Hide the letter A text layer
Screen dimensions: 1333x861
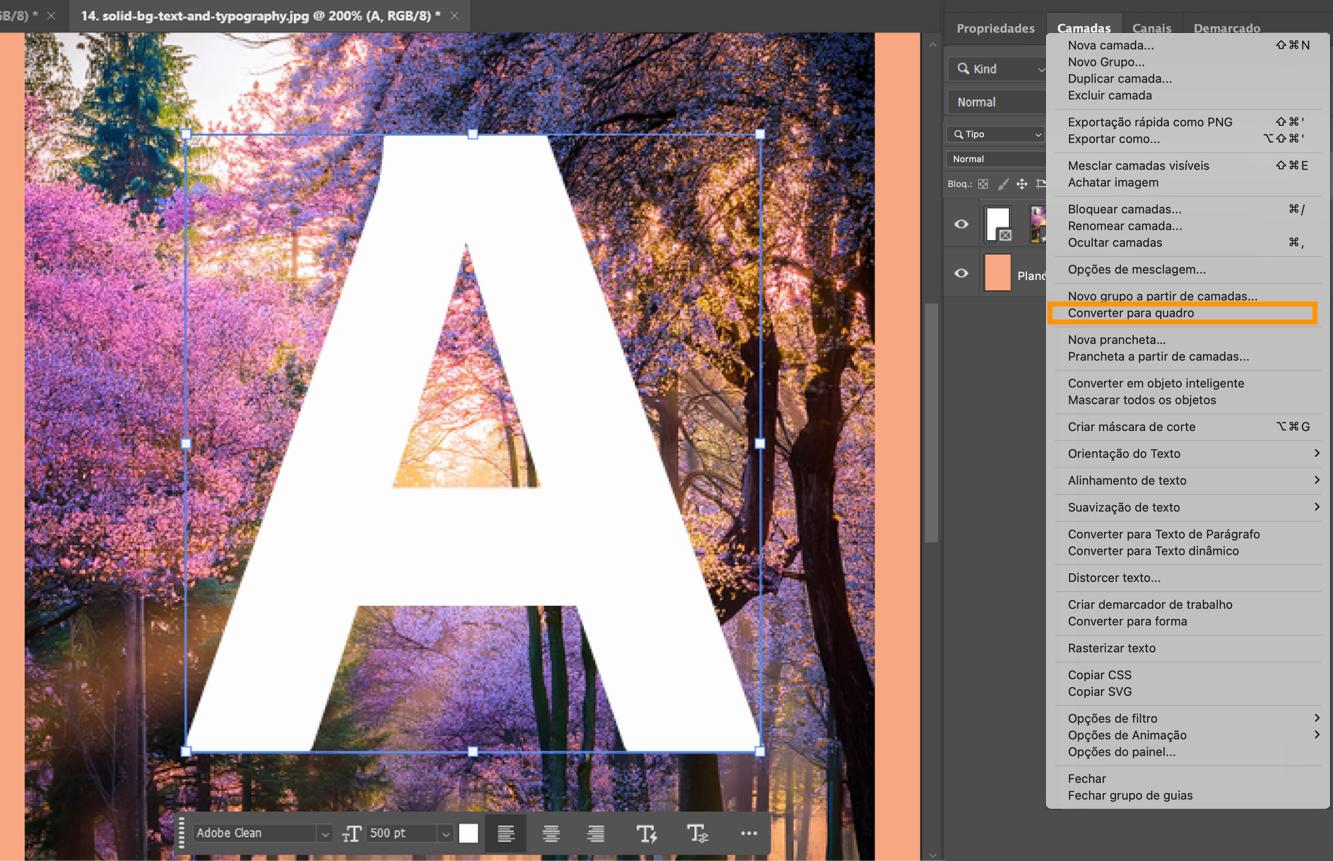[960, 223]
